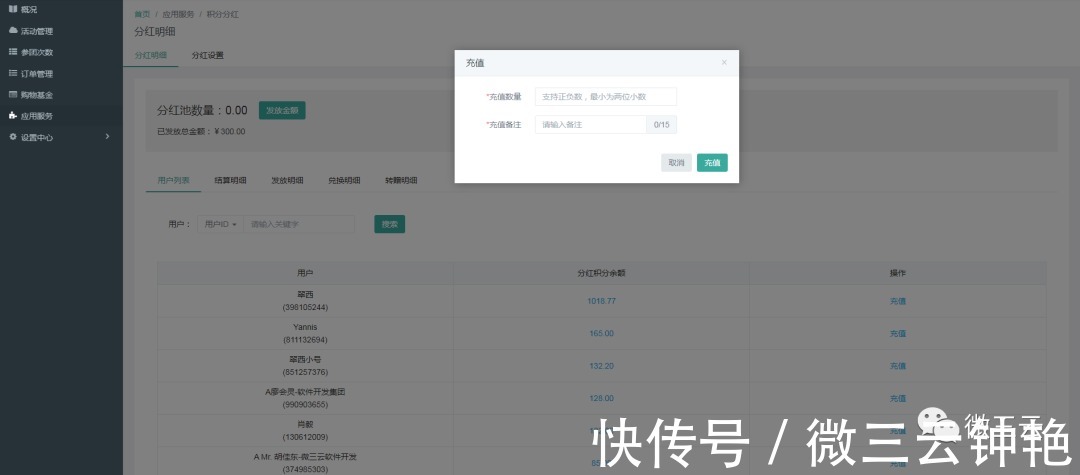Click the 充值 dialog title
1080x475 pixels.
click(x=475, y=63)
